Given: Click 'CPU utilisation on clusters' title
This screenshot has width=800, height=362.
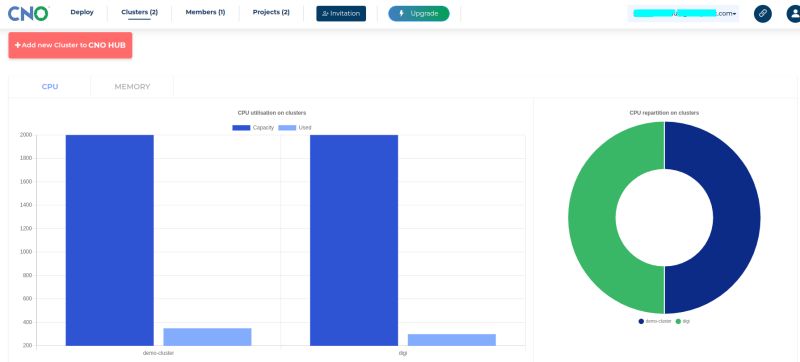Looking at the screenshot, I should coord(272,113).
